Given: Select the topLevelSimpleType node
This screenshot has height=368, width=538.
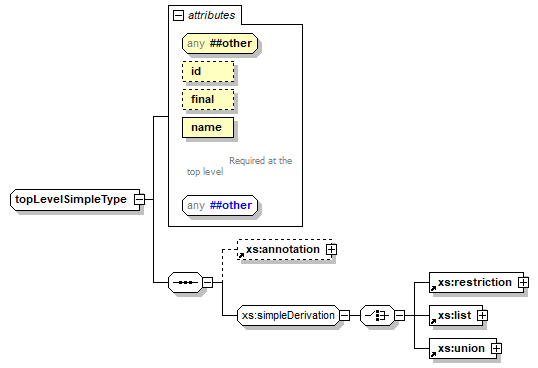Looking at the screenshot, I should (75, 199).
